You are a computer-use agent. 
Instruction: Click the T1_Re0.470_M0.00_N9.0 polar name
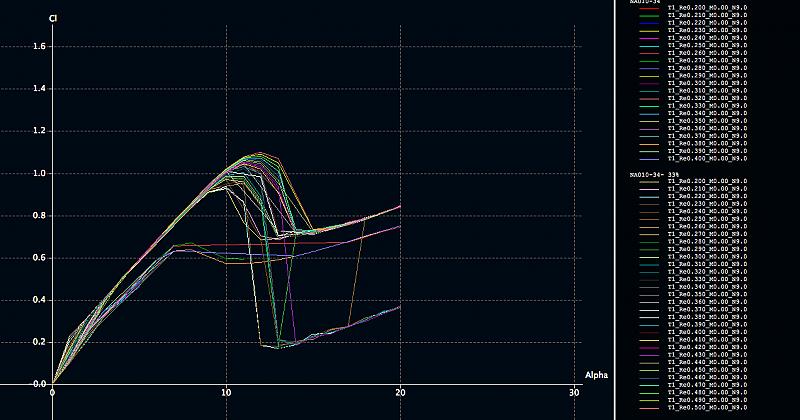coord(707,385)
